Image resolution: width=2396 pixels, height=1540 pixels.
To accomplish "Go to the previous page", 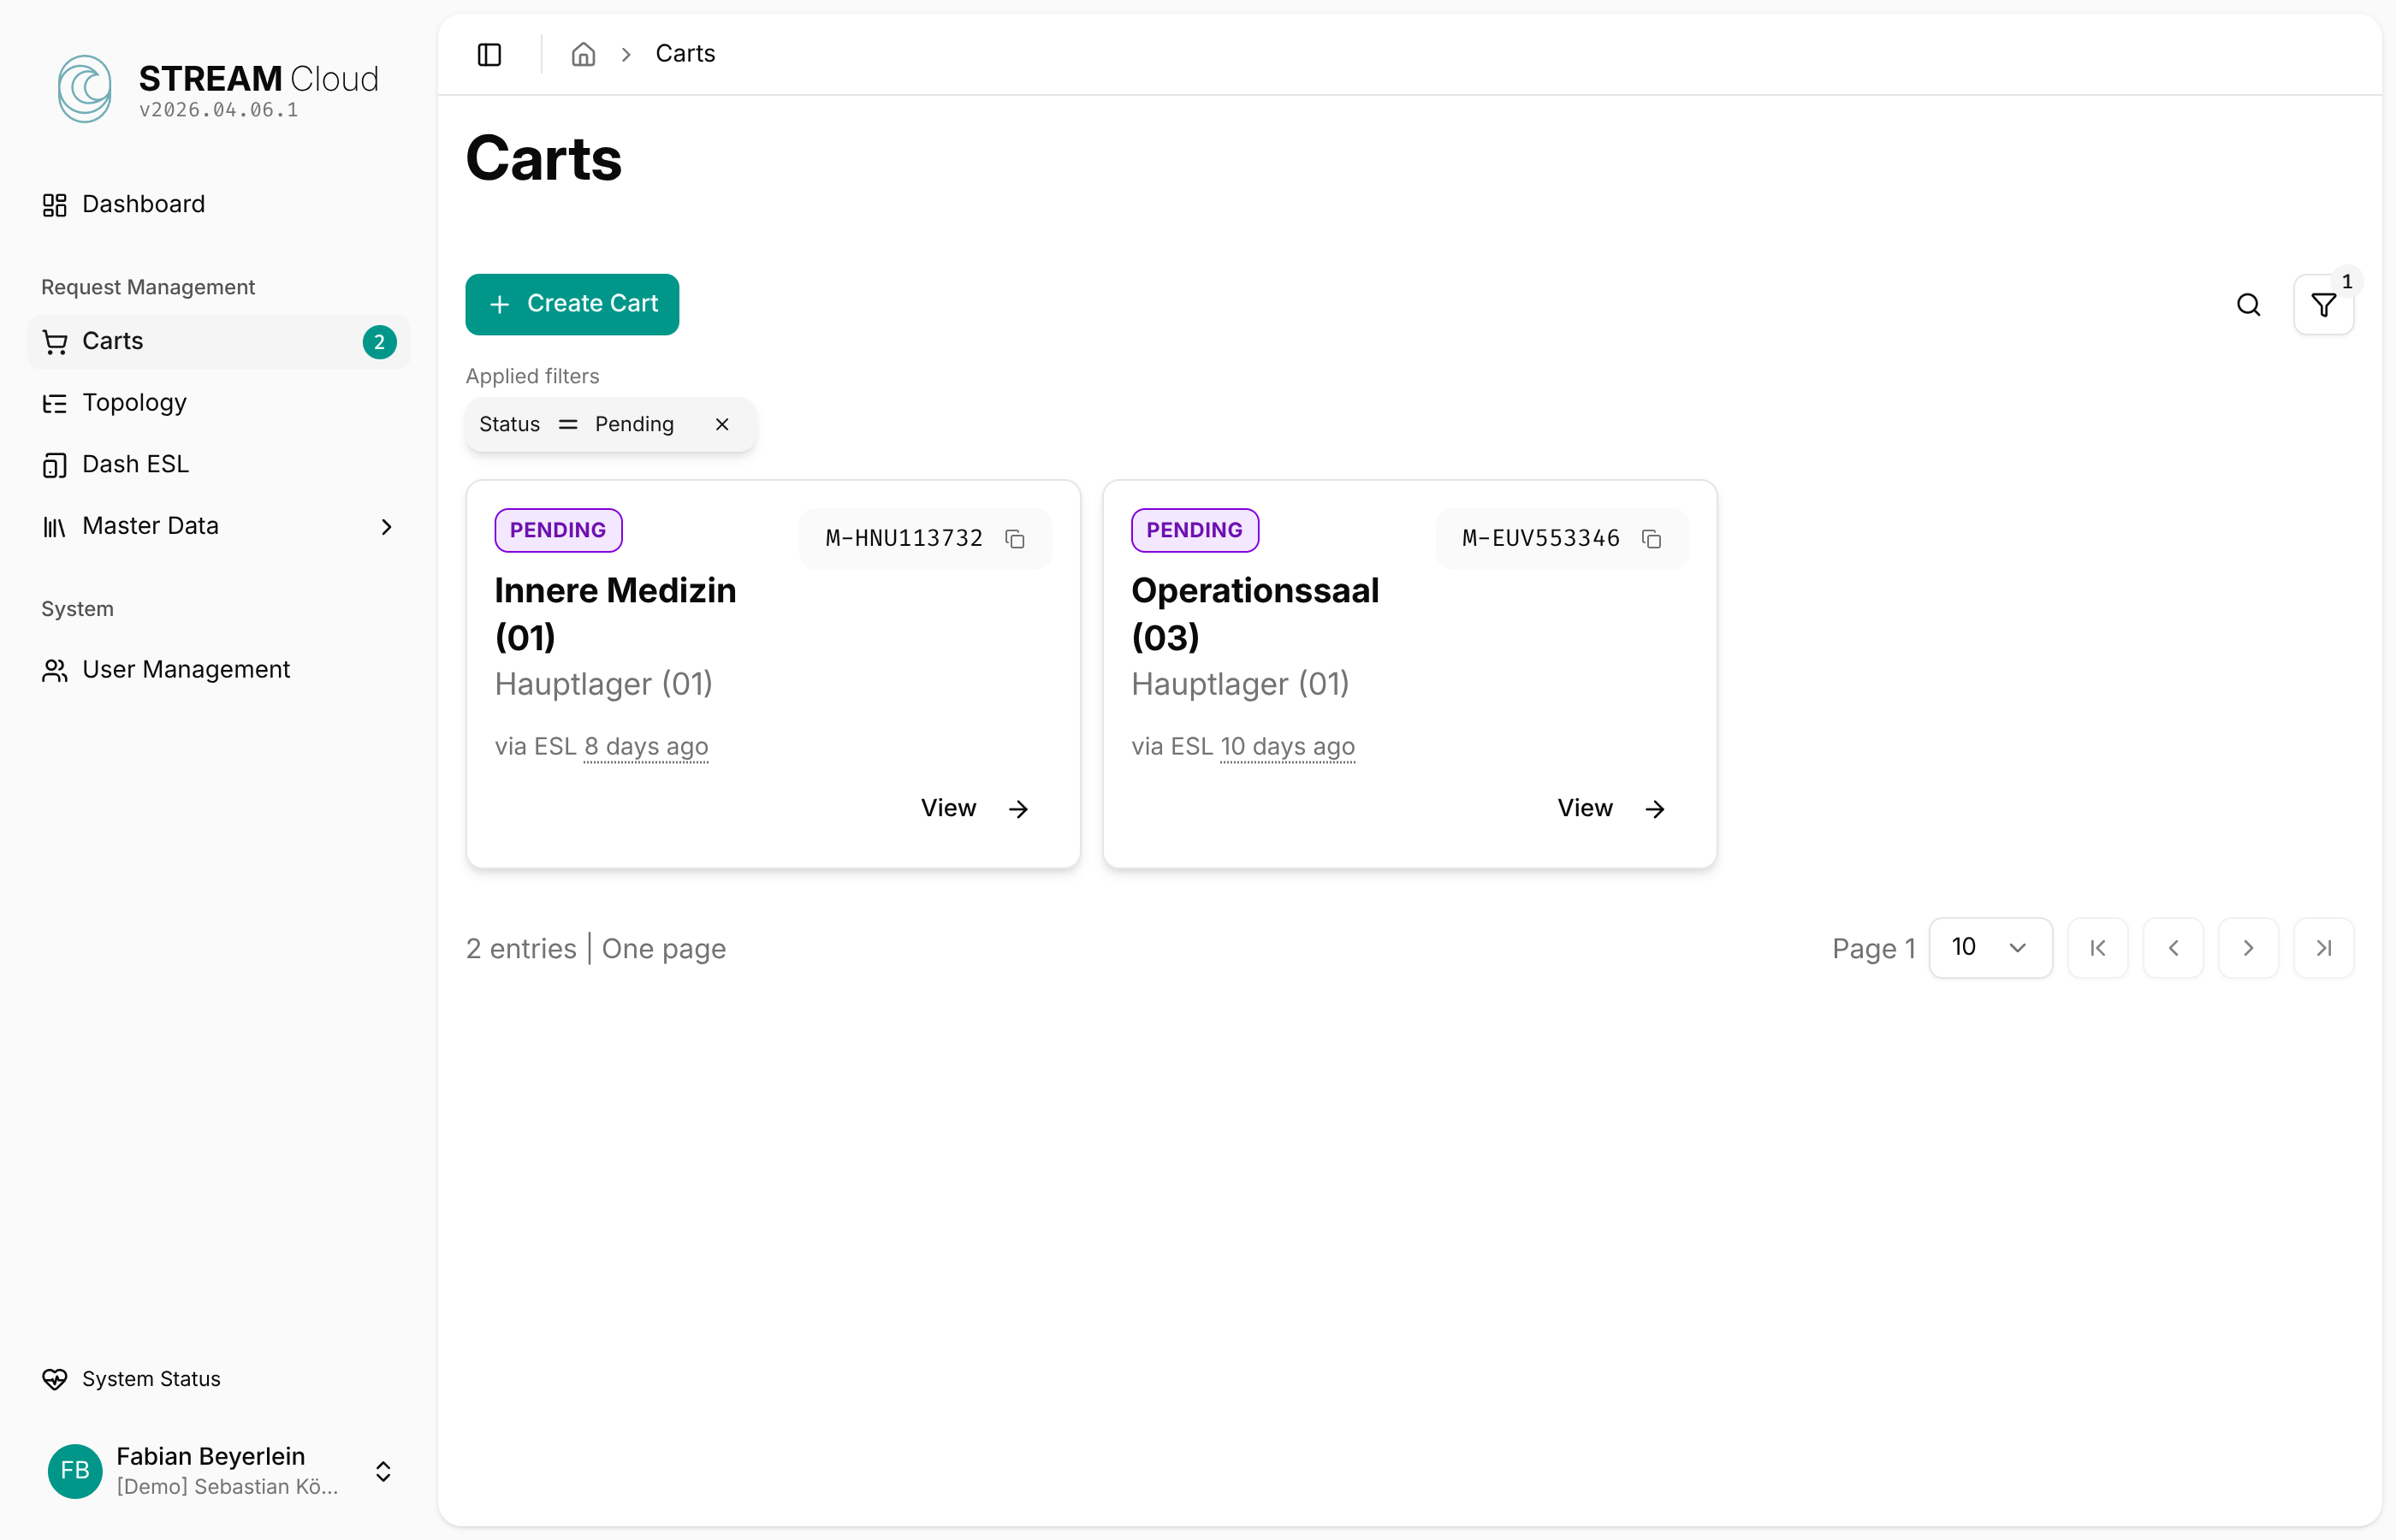I will coord(2172,947).
